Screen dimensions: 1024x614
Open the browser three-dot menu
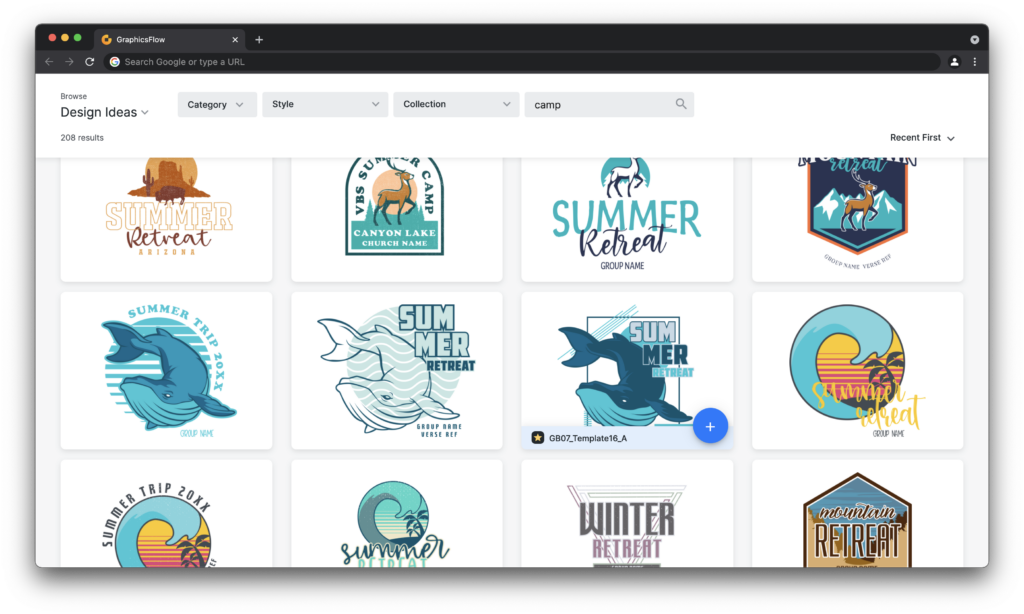pos(974,61)
